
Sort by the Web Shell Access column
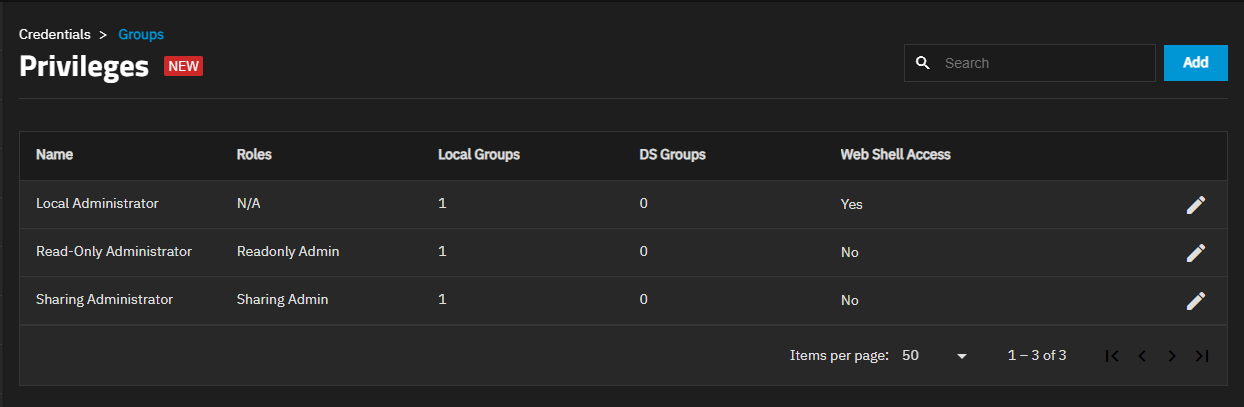pyautogui.click(x=896, y=155)
